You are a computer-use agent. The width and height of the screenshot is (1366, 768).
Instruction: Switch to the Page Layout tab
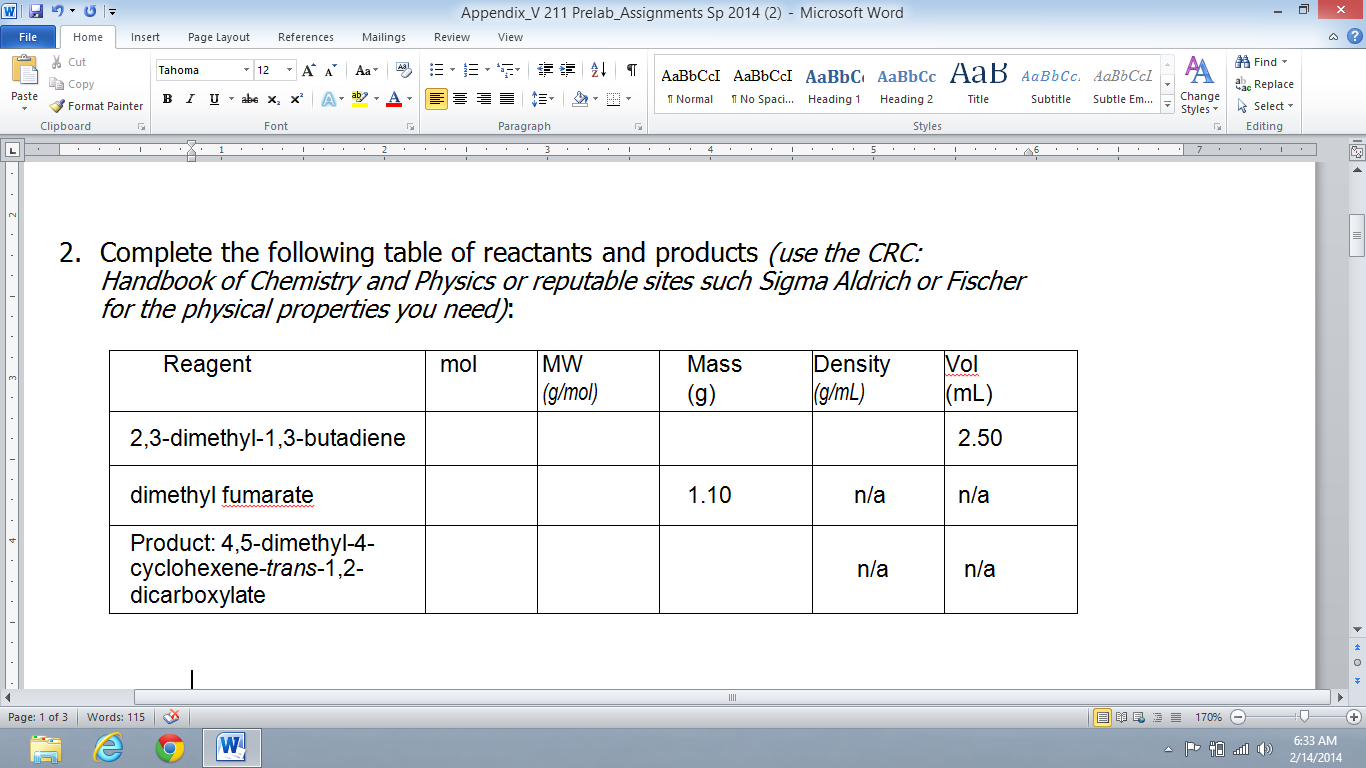pos(219,37)
